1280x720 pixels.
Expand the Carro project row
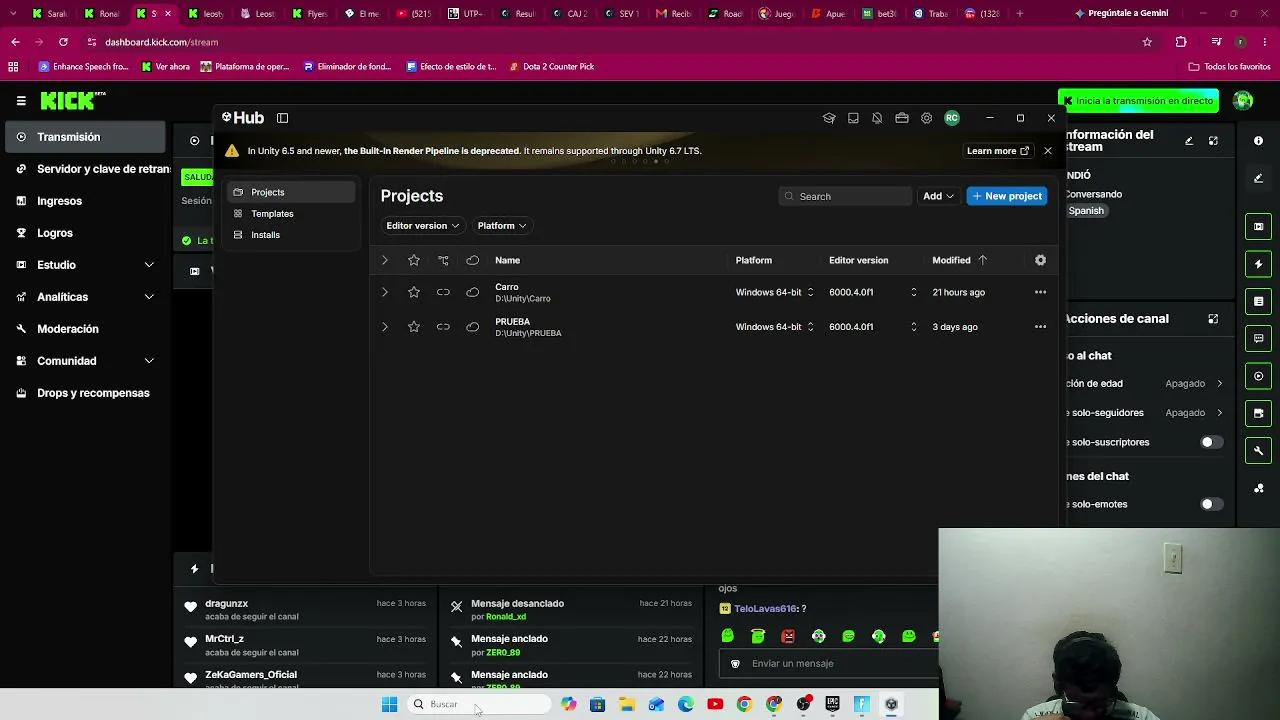point(384,292)
